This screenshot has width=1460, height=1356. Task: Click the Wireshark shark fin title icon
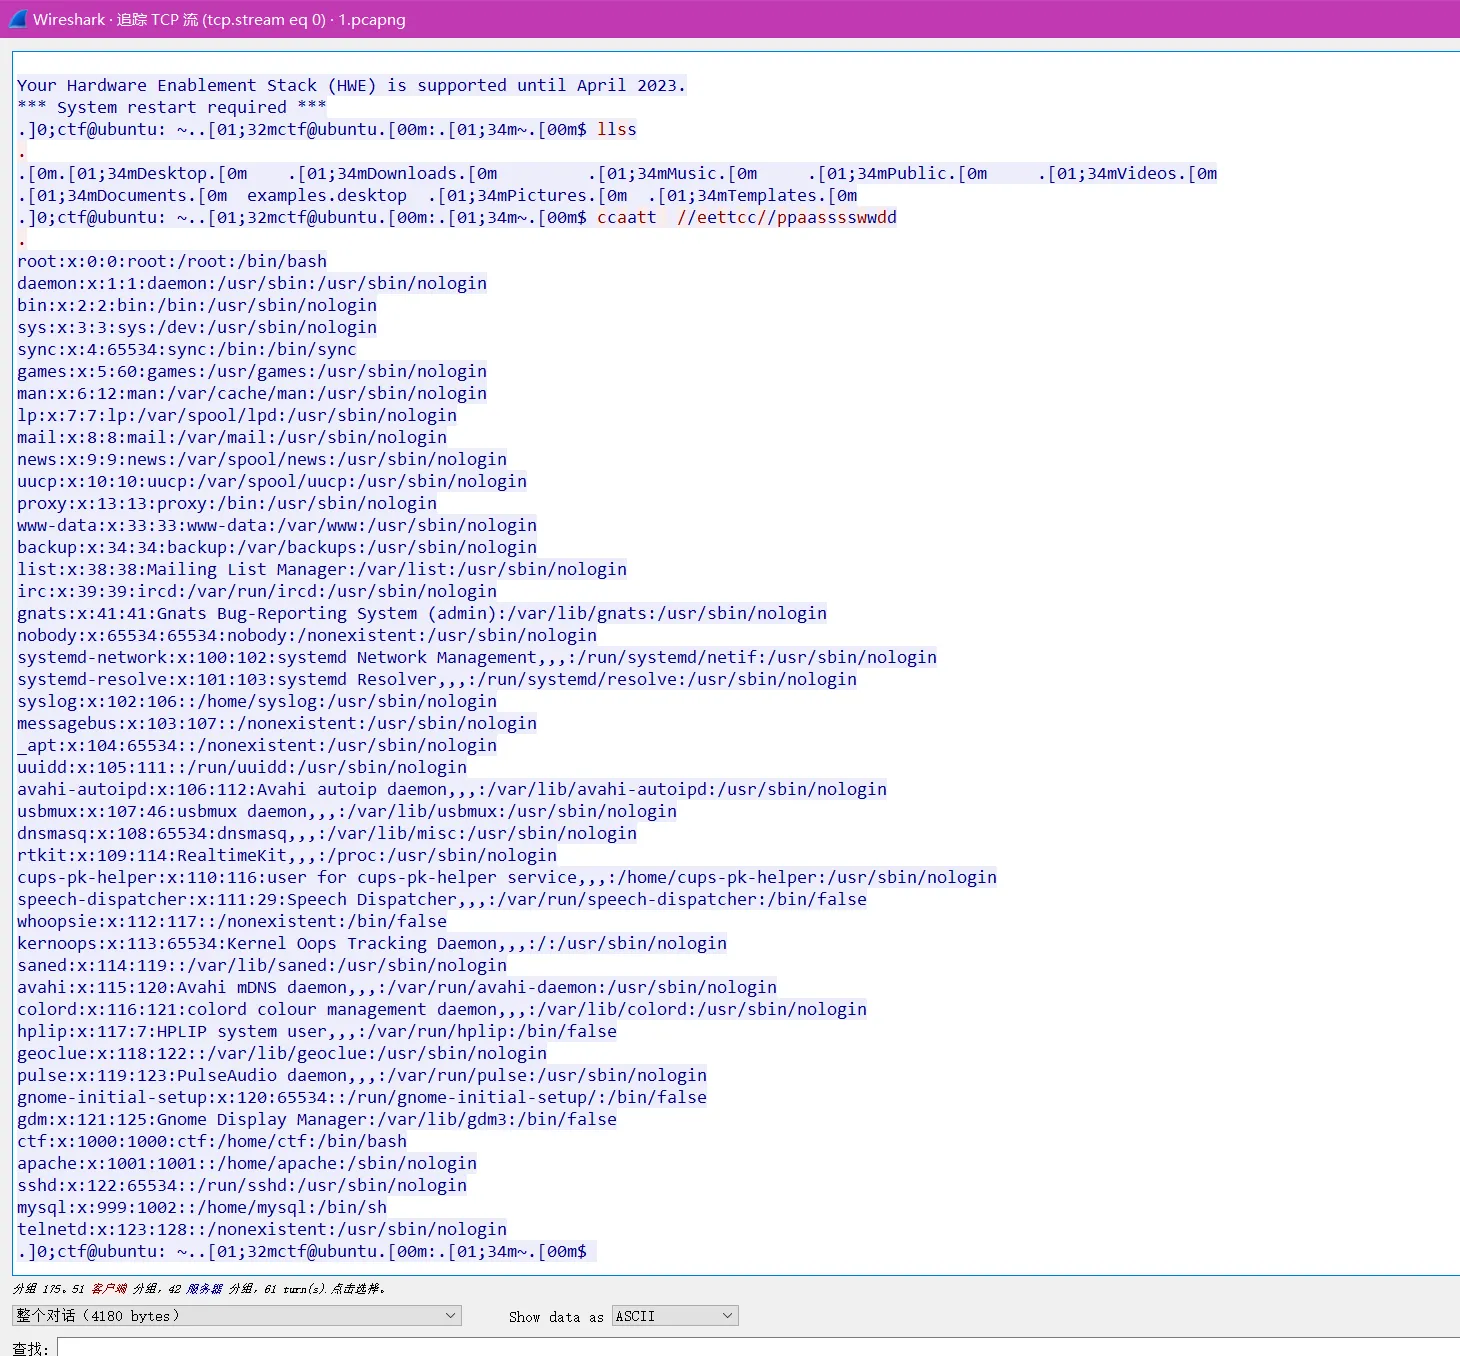coord(17,19)
